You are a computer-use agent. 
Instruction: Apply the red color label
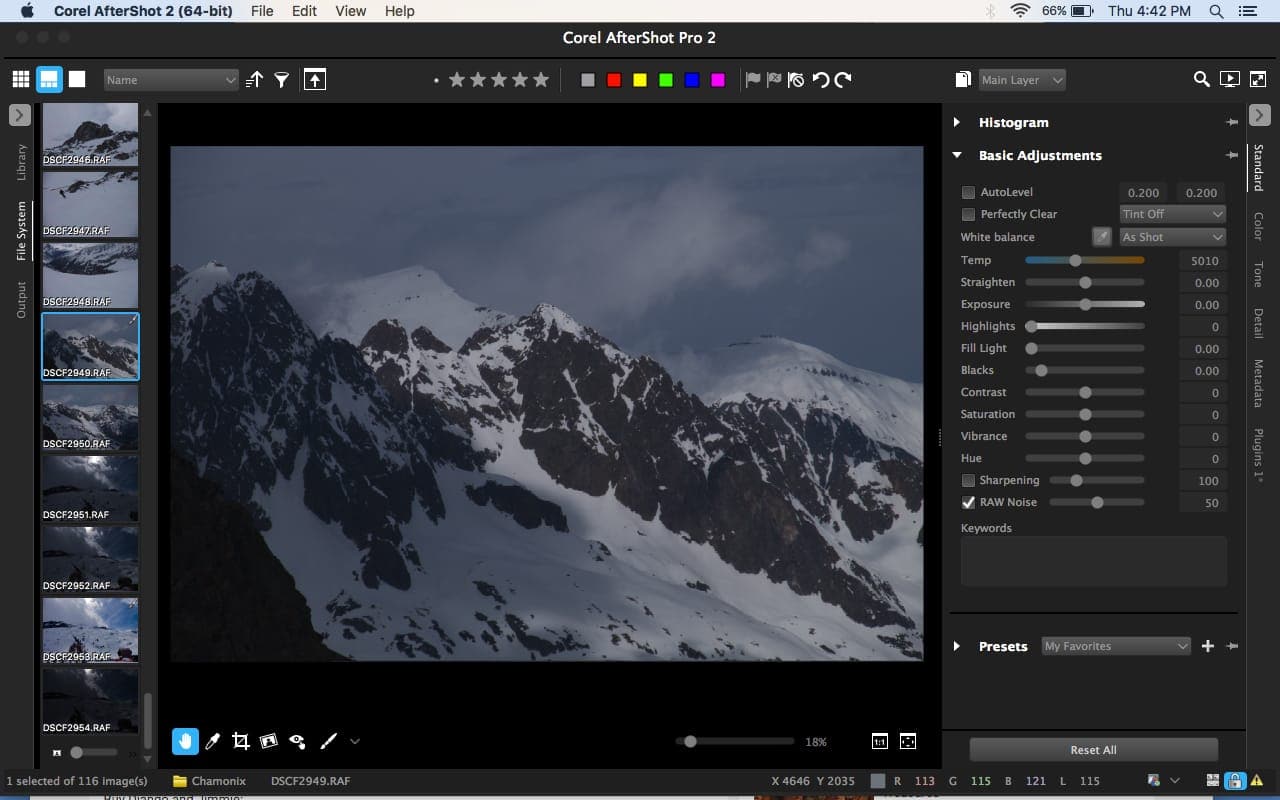click(614, 80)
